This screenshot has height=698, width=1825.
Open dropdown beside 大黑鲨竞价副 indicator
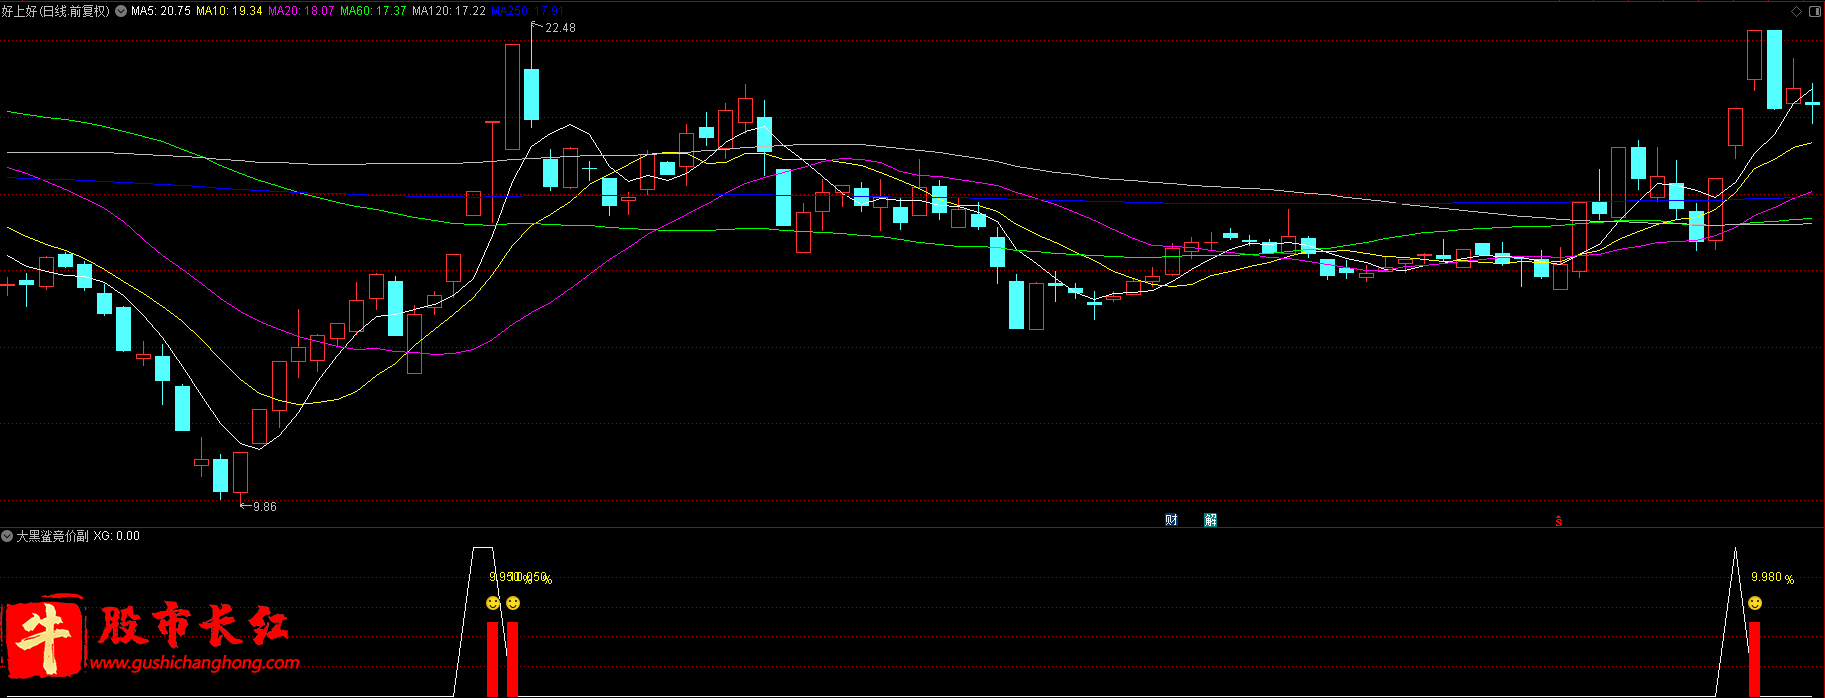tap(7, 536)
